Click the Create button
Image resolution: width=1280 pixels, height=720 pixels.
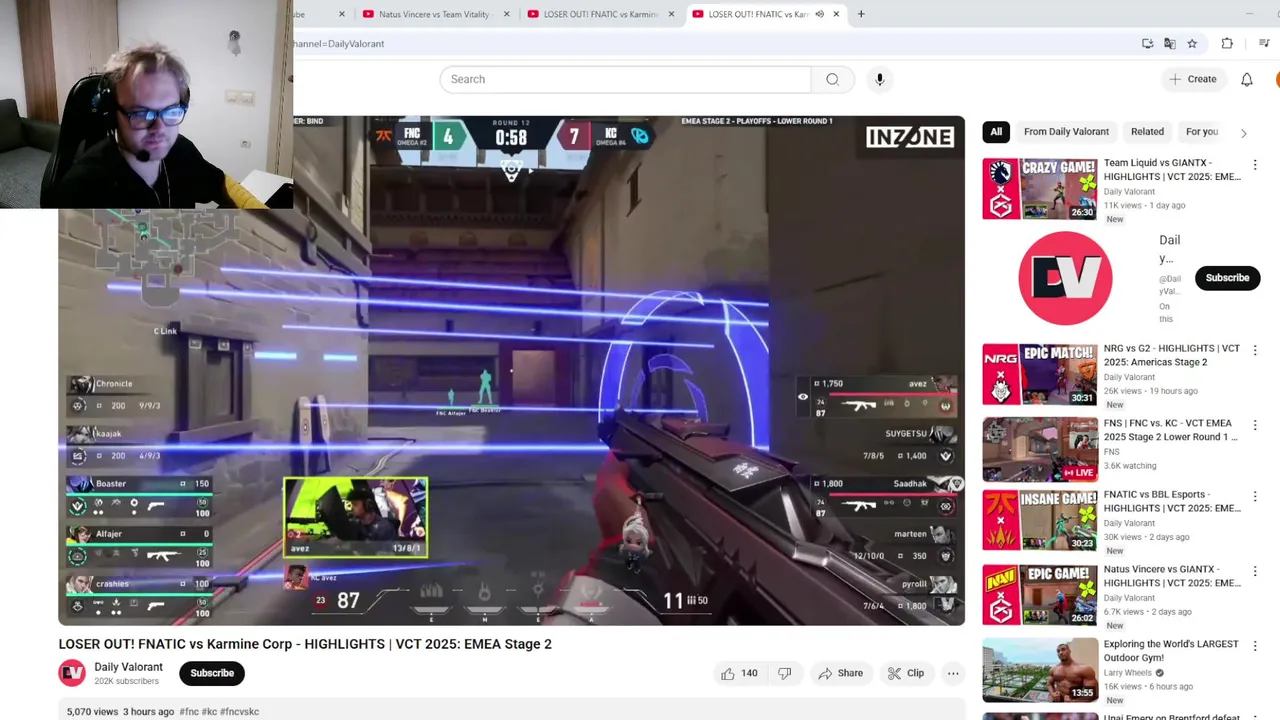coord(1193,79)
